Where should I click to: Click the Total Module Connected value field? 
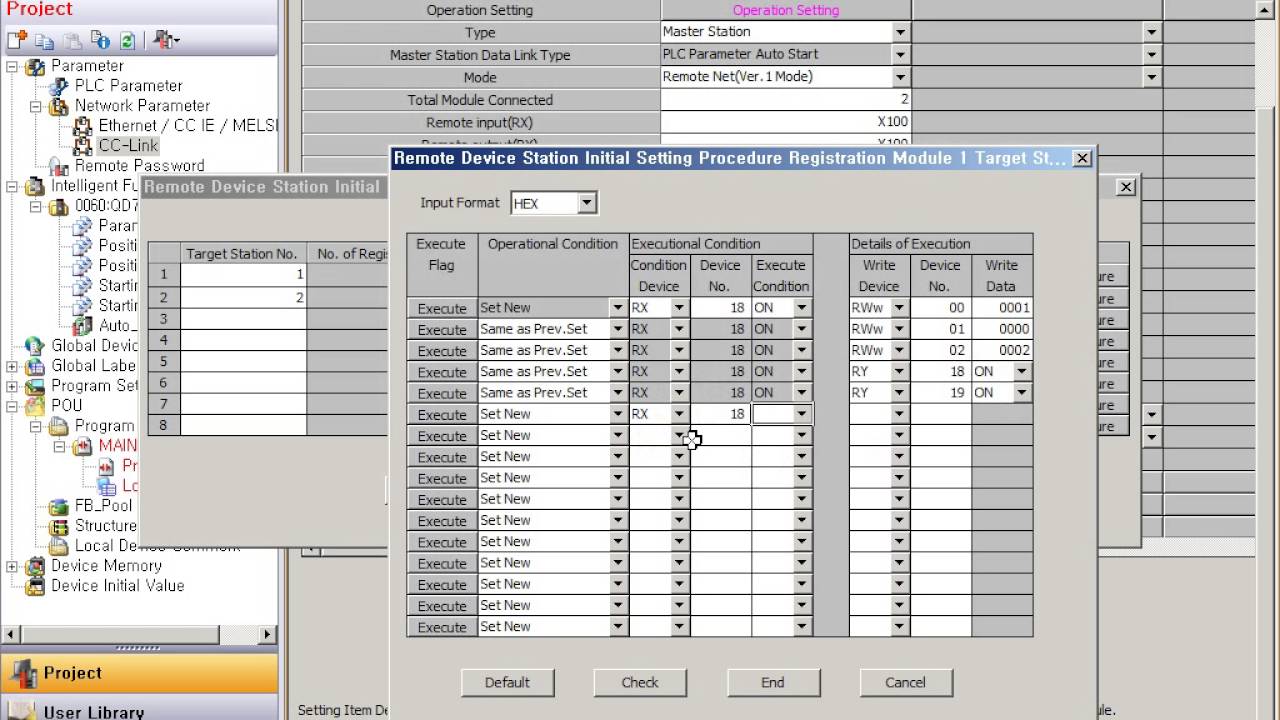pyautogui.click(x=786, y=100)
